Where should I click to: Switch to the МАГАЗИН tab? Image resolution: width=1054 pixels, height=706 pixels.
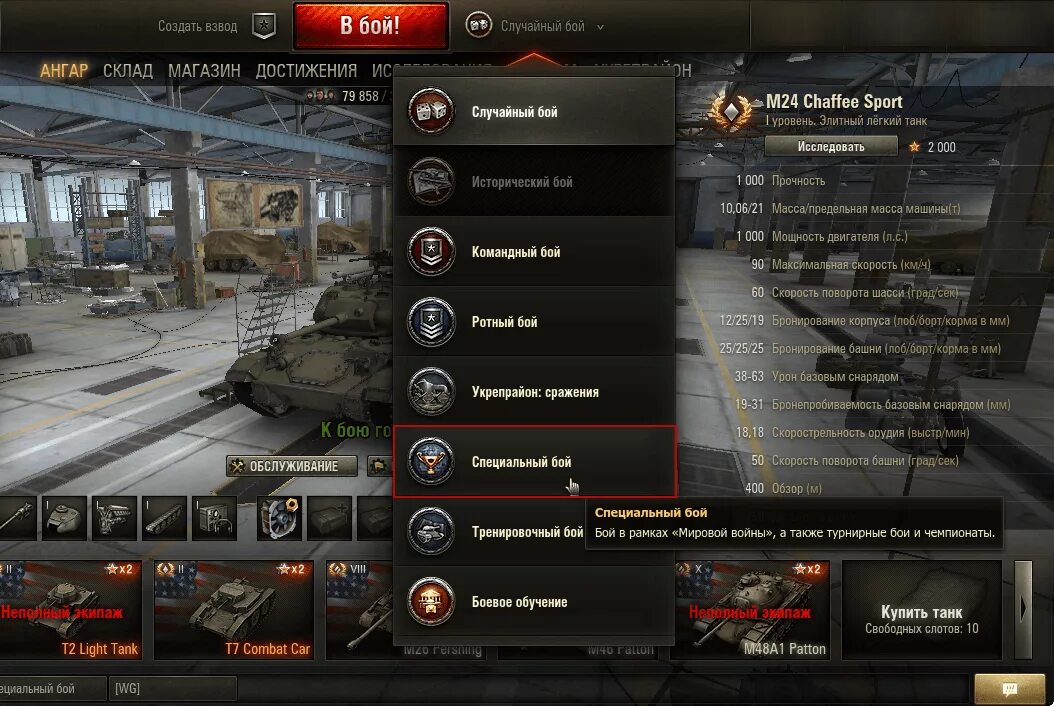pyautogui.click(x=204, y=71)
